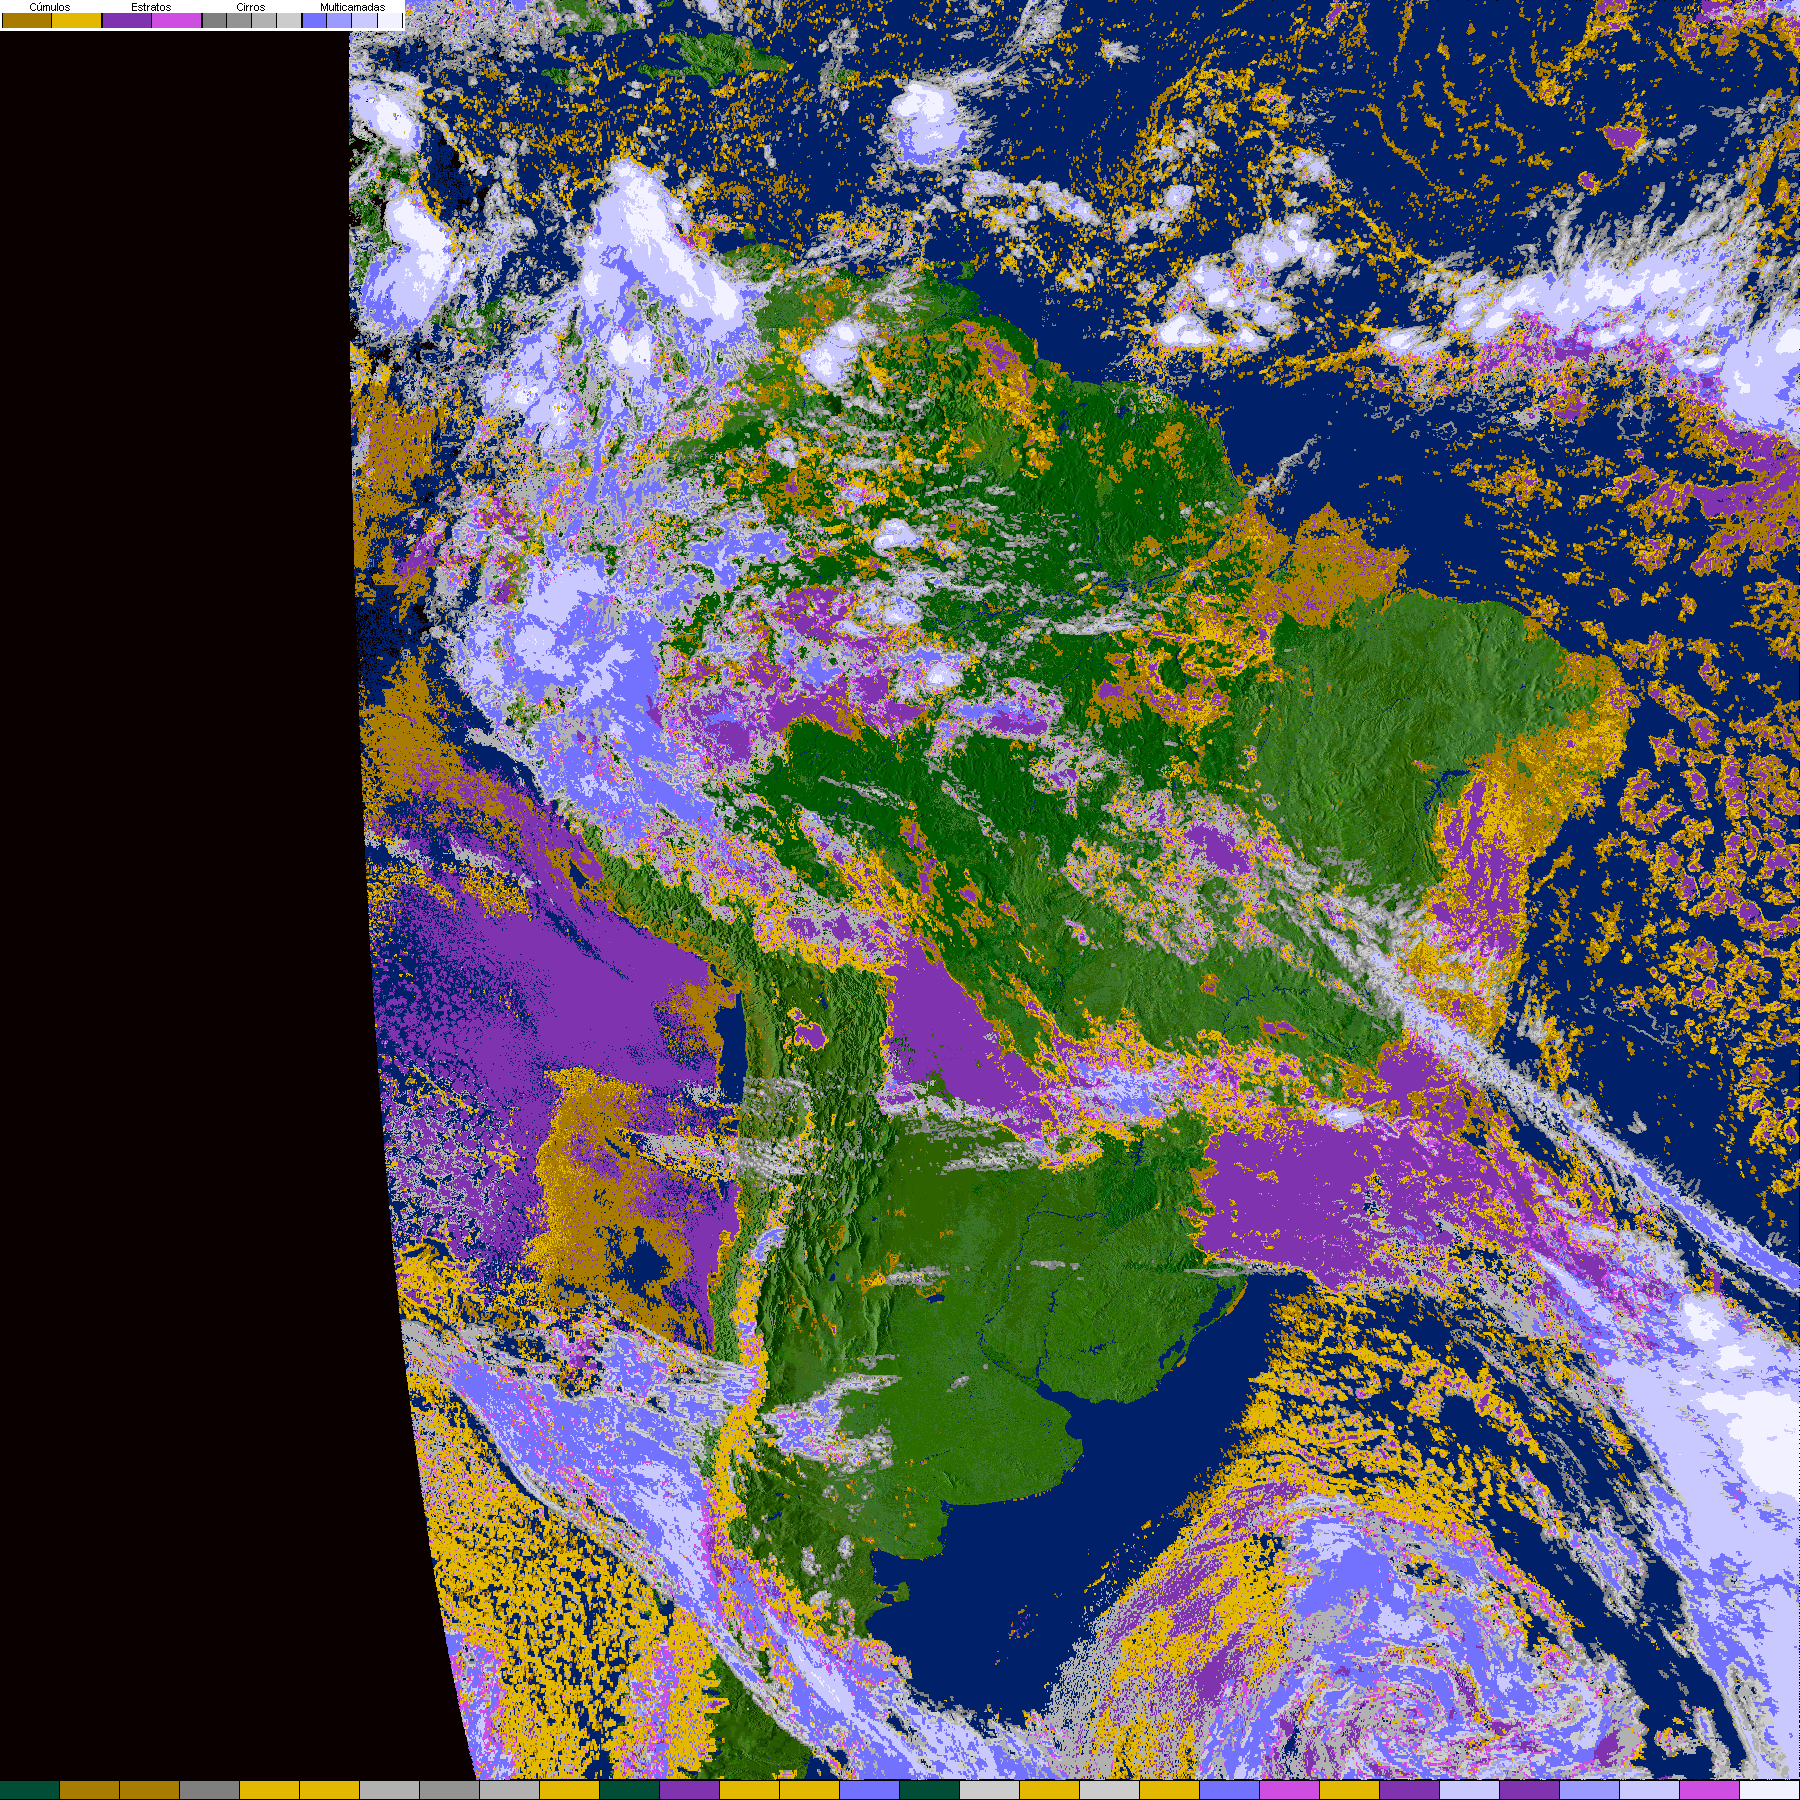Select the Multicamadas legend label
Image resolution: width=1800 pixels, height=1800 pixels.
(352, 7)
